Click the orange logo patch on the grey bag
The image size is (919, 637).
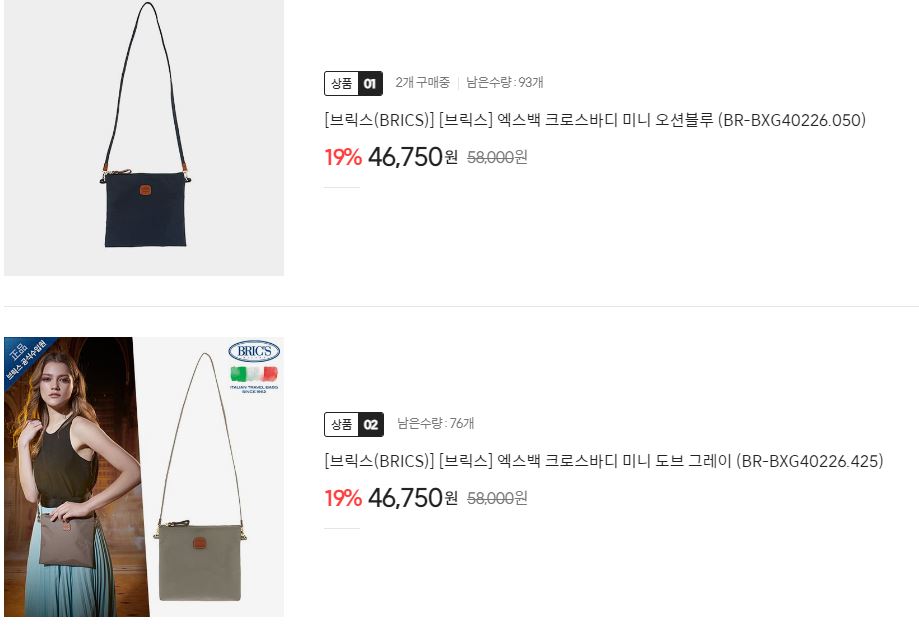[x=199, y=543]
